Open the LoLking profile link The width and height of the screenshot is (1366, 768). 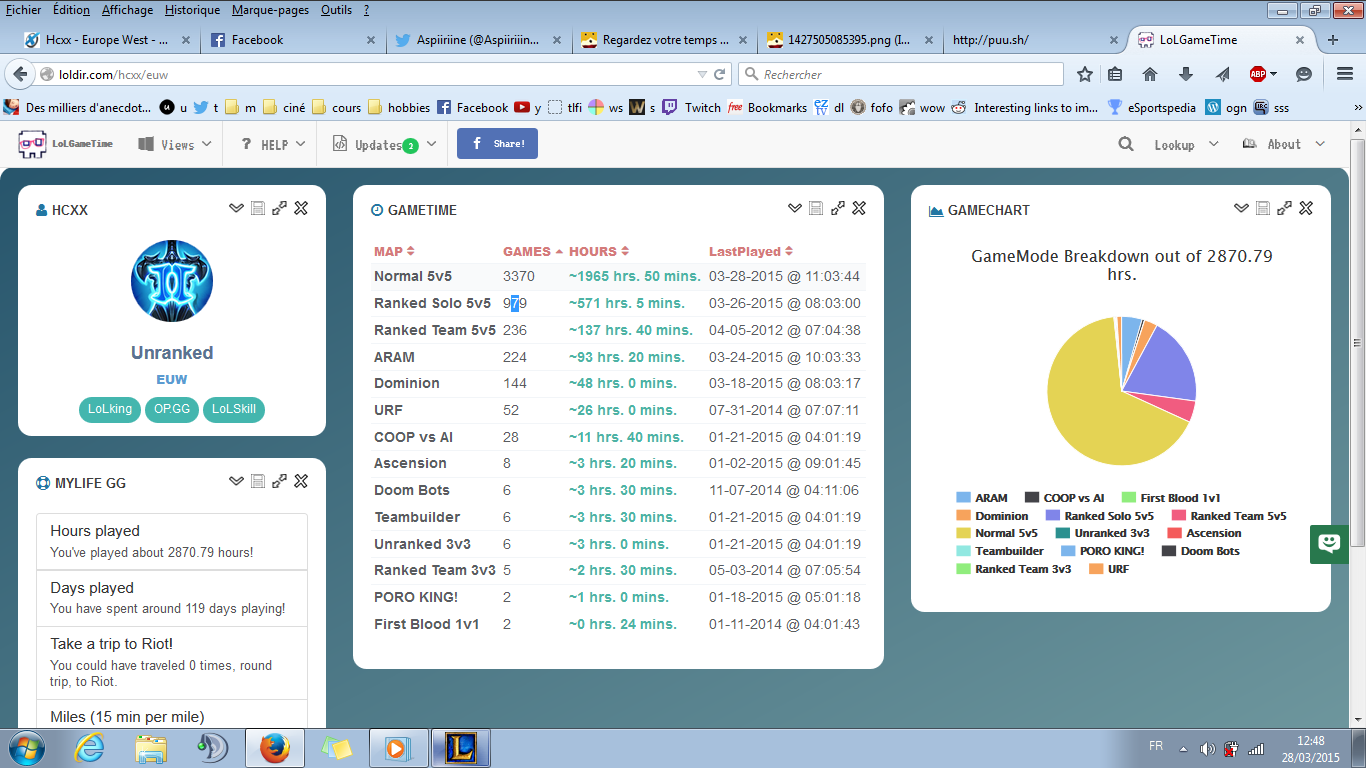[x=110, y=409]
